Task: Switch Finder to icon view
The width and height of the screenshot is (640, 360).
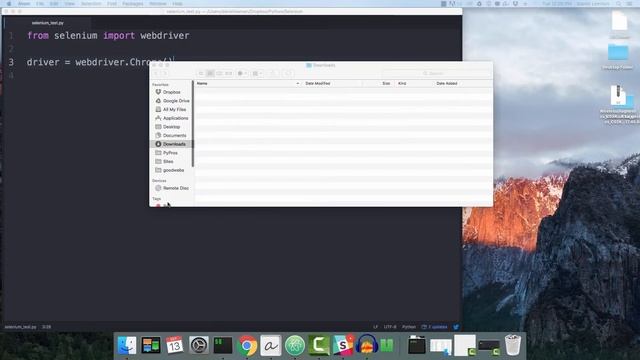Action: point(201,73)
